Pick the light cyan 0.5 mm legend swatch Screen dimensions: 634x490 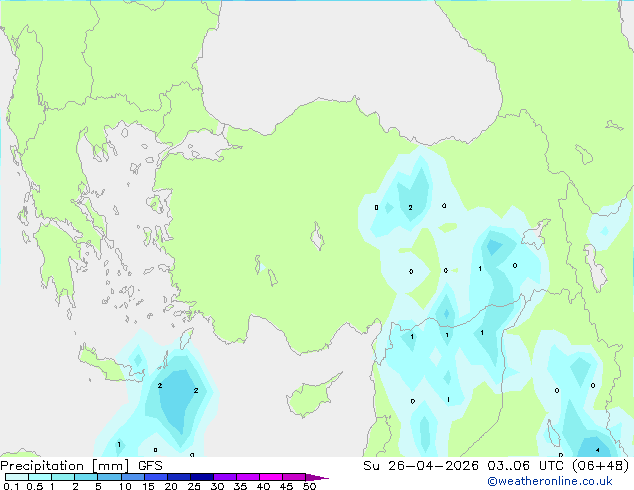coord(40,477)
